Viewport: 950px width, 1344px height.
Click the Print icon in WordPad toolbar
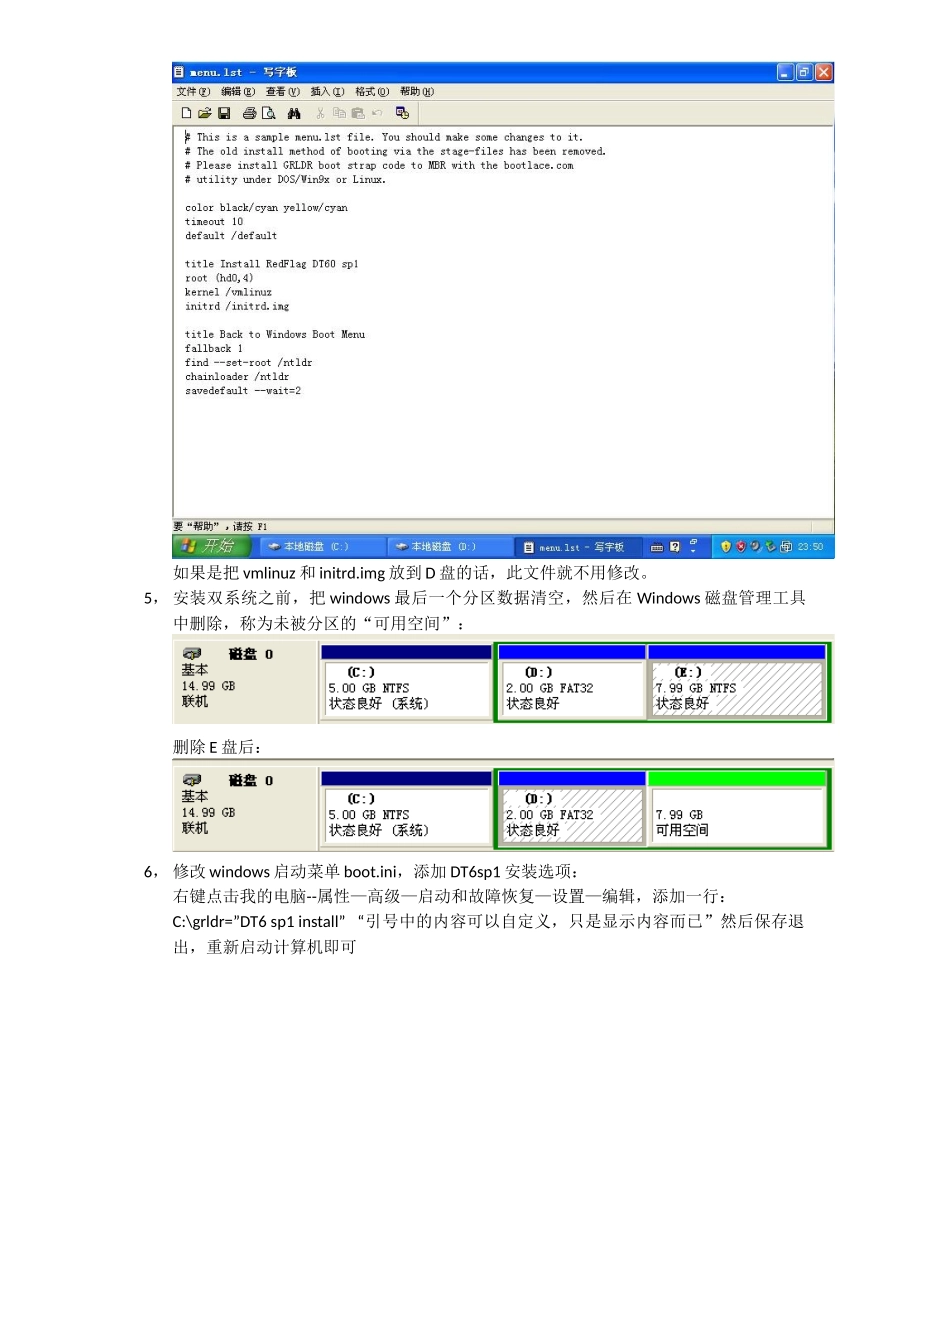click(250, 113)
